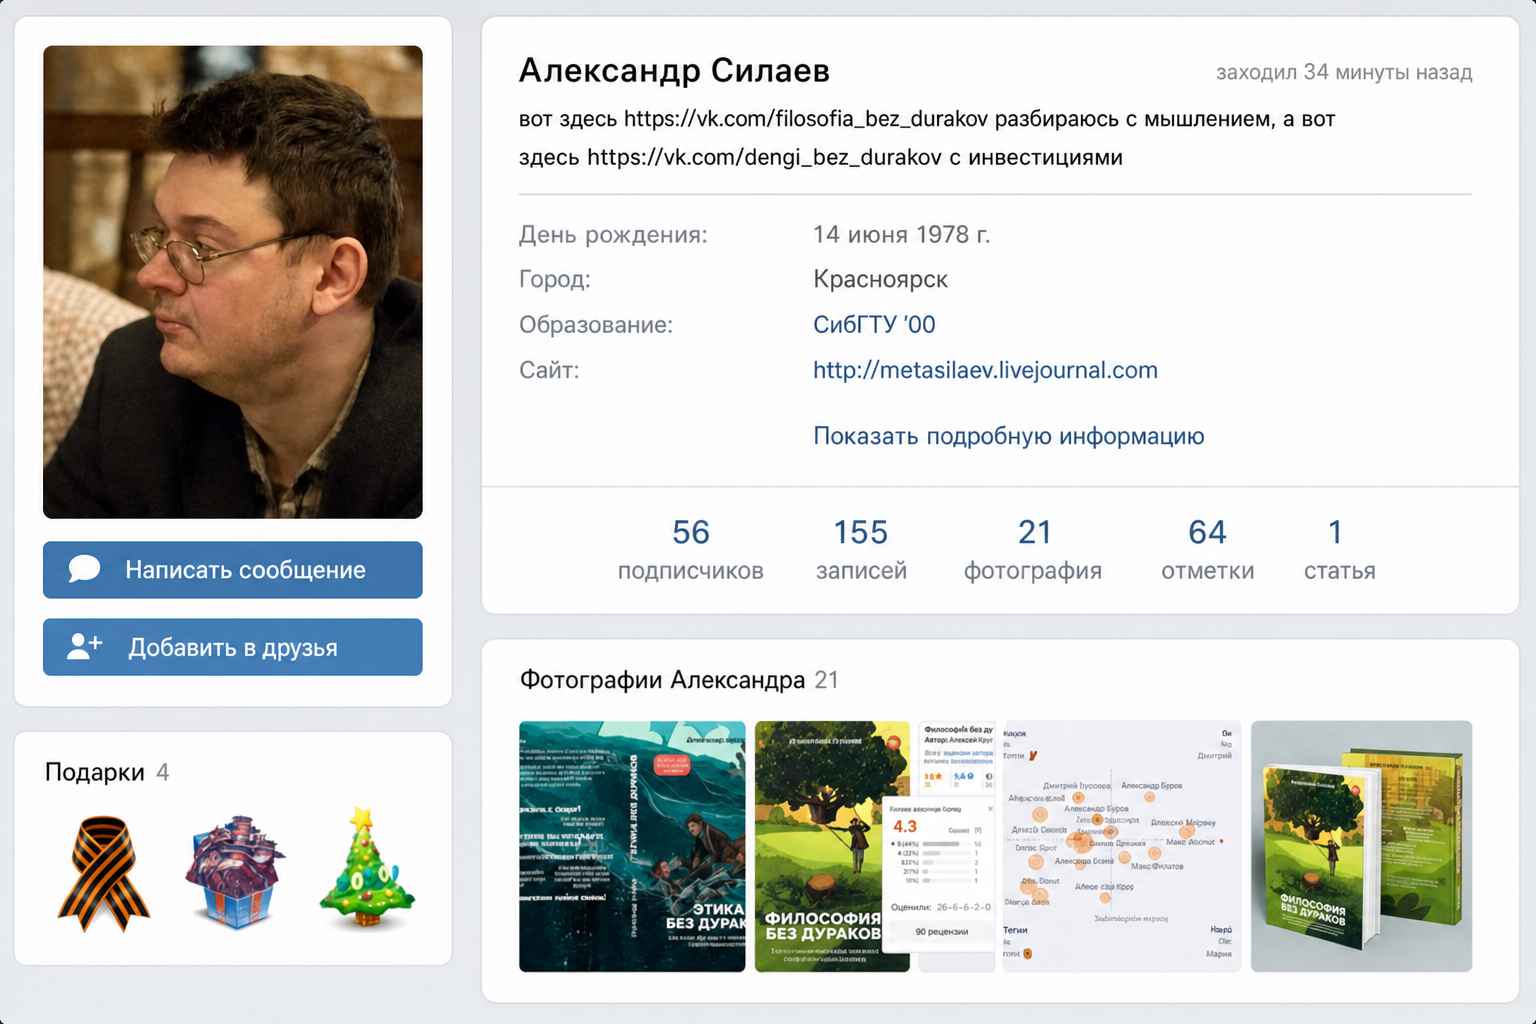Click the add-person friend icon

pyautogui.click(x=84, y=647)
